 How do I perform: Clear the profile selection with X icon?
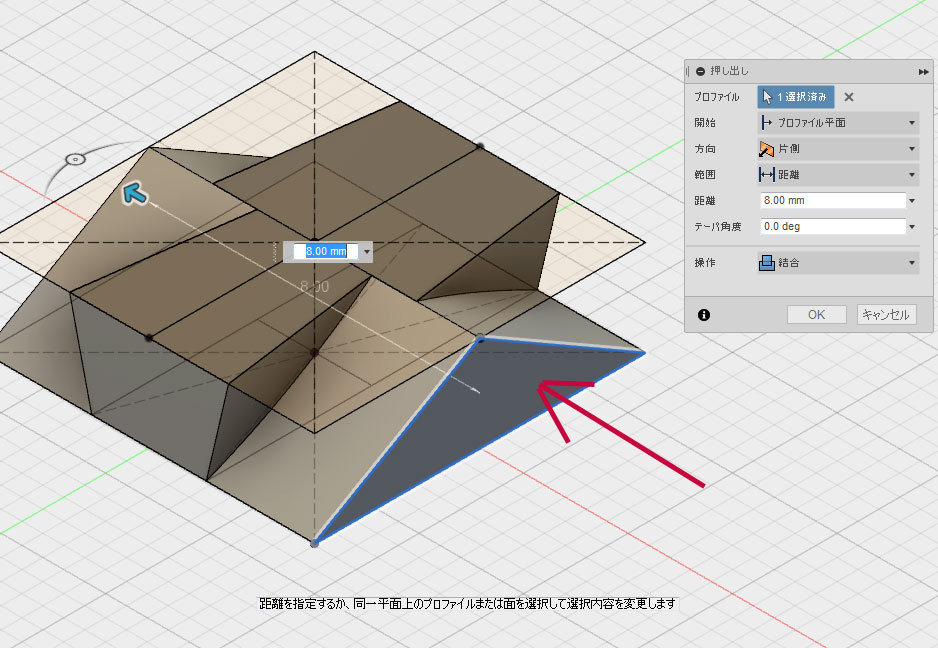point(849,97)
